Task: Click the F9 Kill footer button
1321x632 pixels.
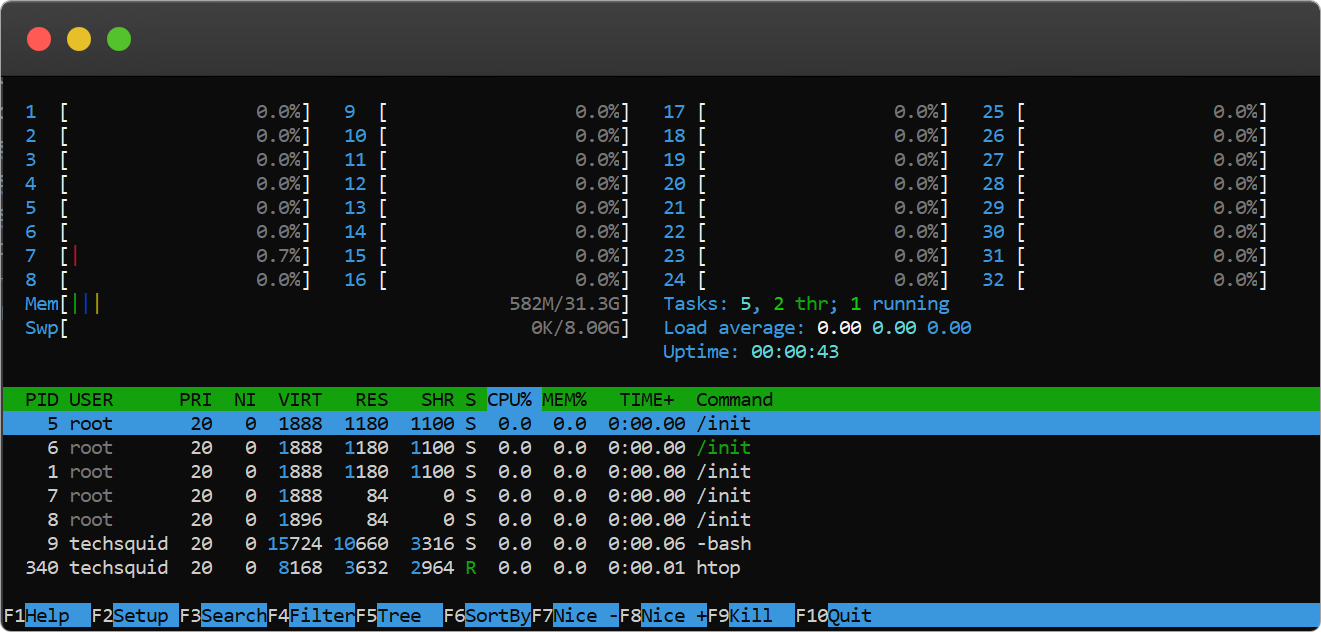Action: (x=751, y=616)
